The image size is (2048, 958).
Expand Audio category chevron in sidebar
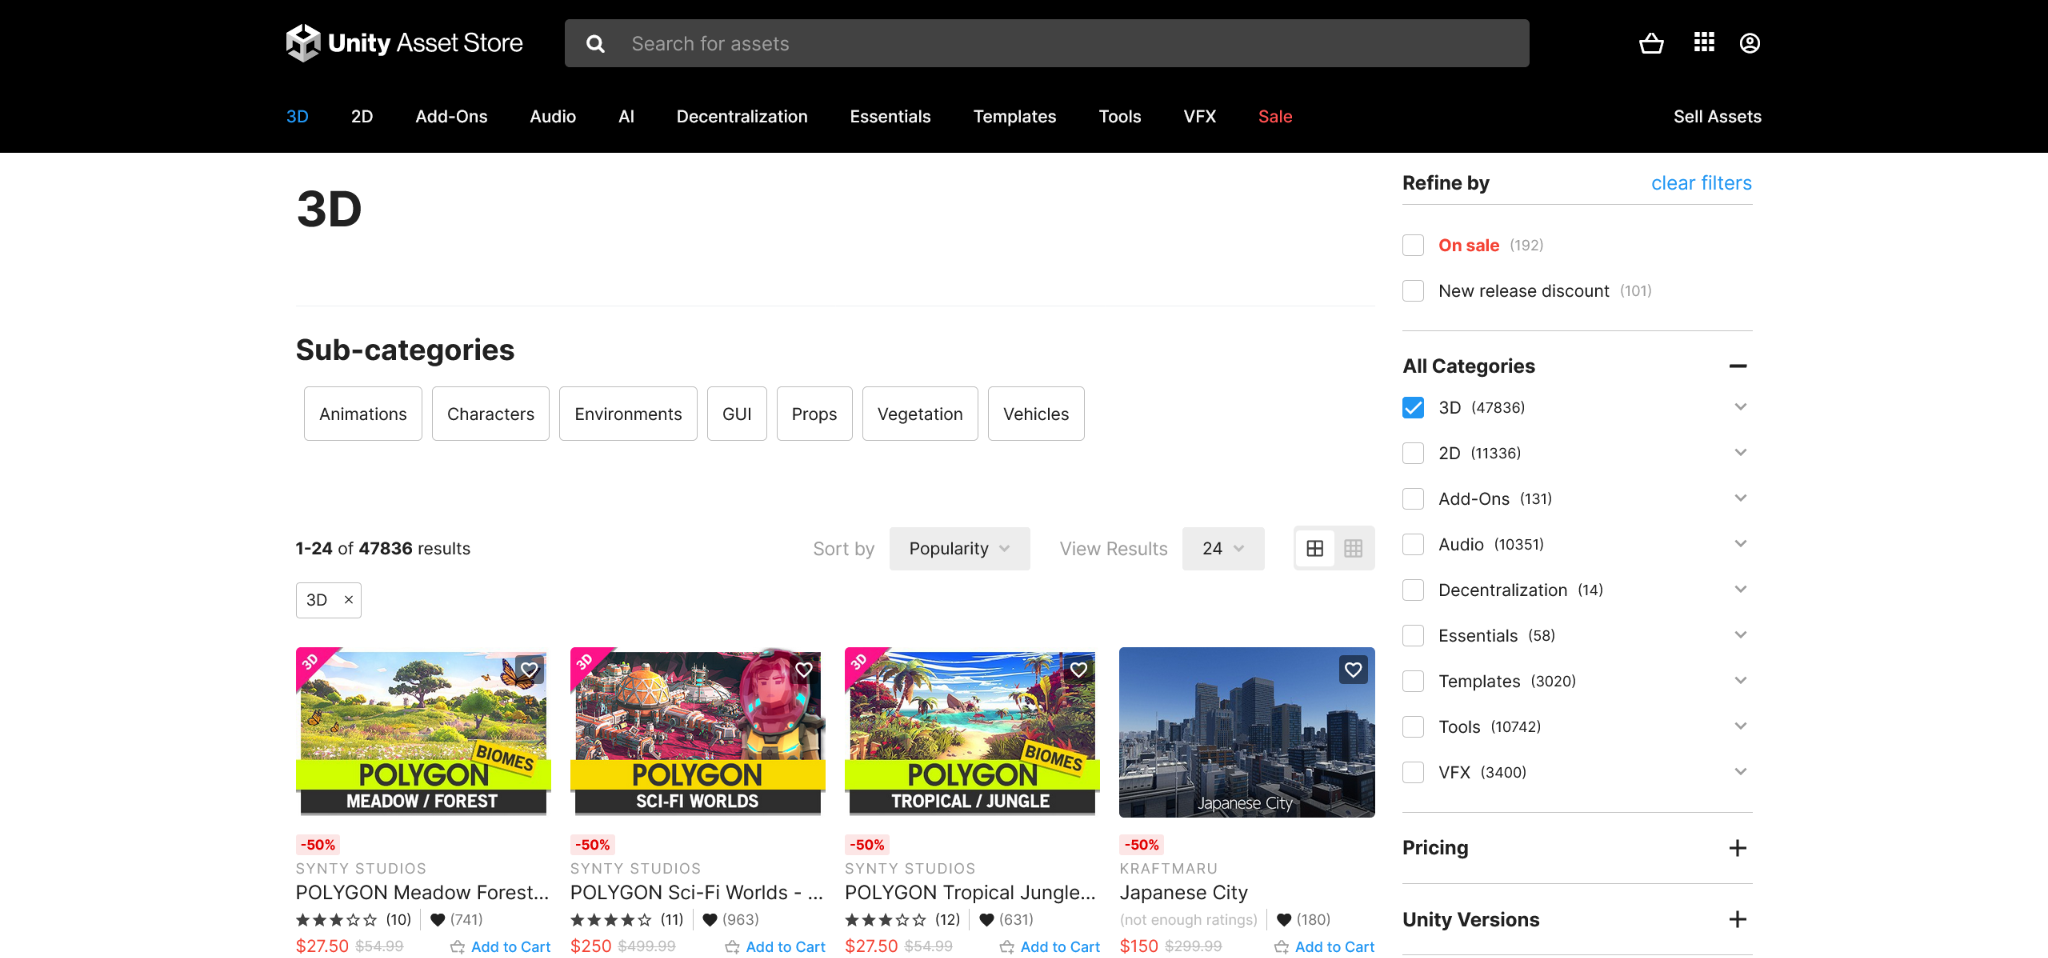1740,544
